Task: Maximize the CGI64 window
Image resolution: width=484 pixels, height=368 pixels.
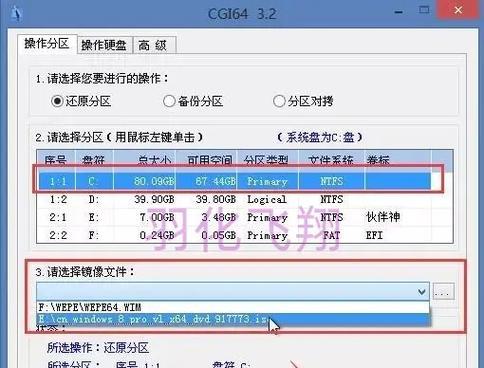Action: click(424, 10)
